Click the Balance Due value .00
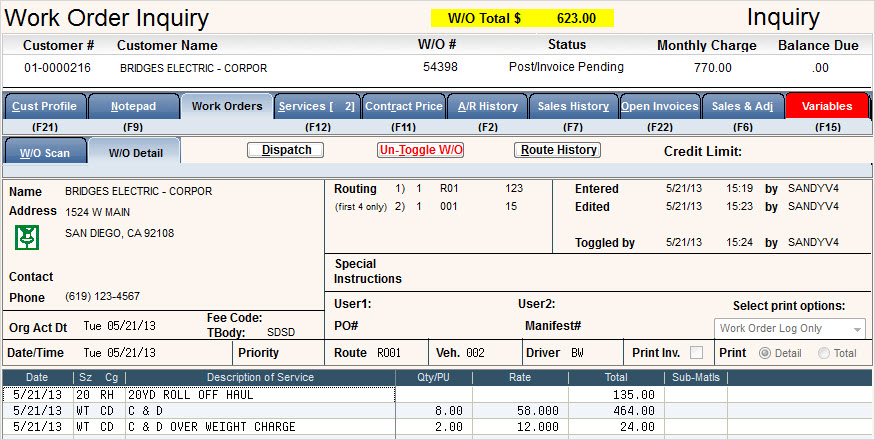Screen dimensions: 875x440 pyautogui.click(x=821, y=68)
